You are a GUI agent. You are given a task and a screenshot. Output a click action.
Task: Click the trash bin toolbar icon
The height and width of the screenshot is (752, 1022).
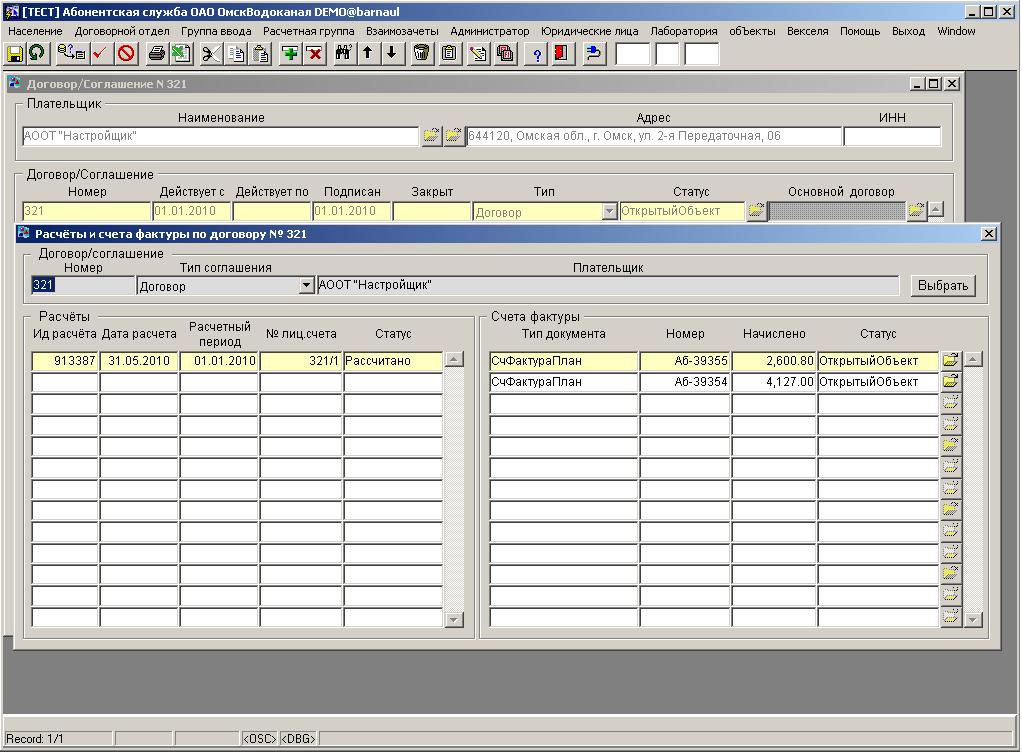tap(422, 54)
